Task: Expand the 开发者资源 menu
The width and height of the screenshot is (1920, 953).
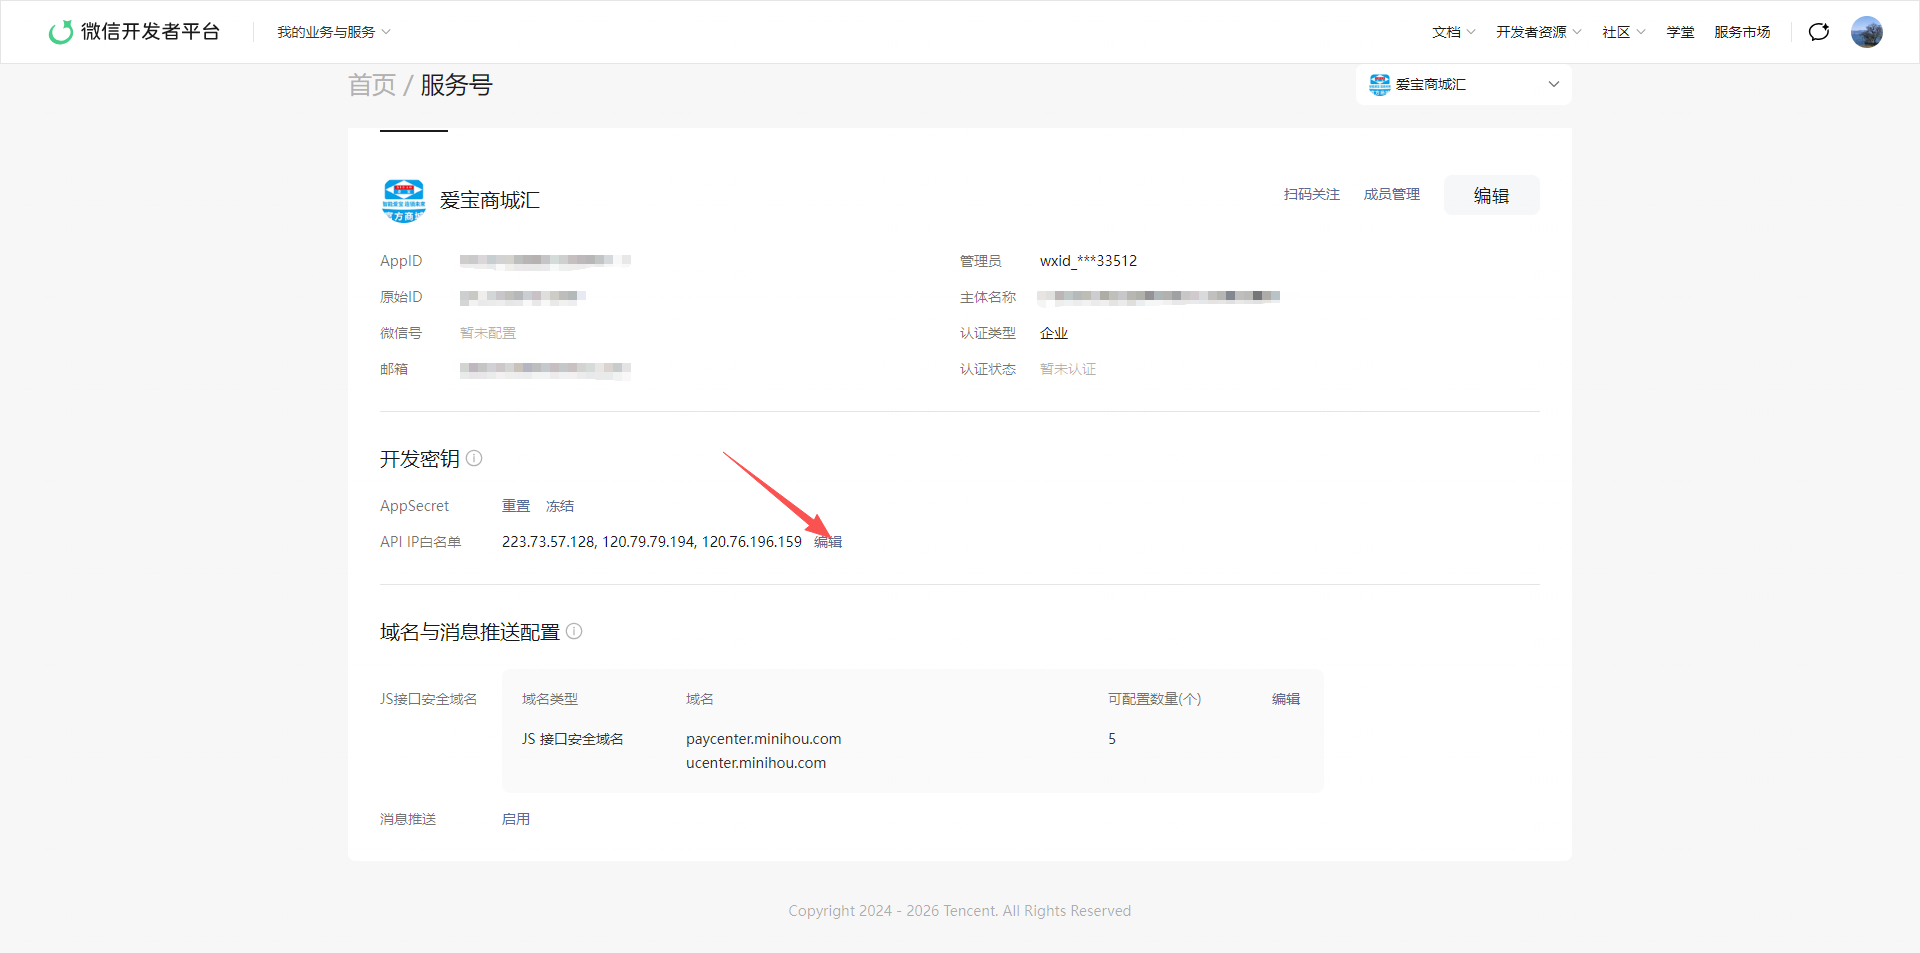Action: (x=1538, y=32)
